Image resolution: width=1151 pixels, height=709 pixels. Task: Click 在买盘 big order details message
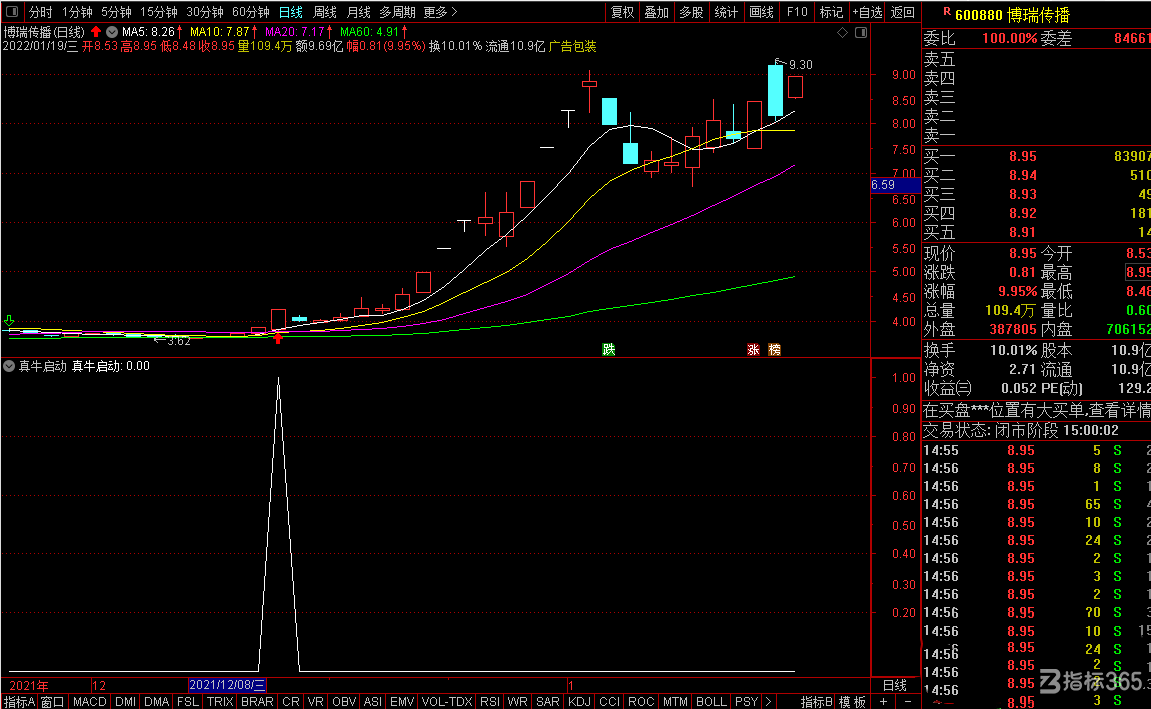click(1036, 410)
